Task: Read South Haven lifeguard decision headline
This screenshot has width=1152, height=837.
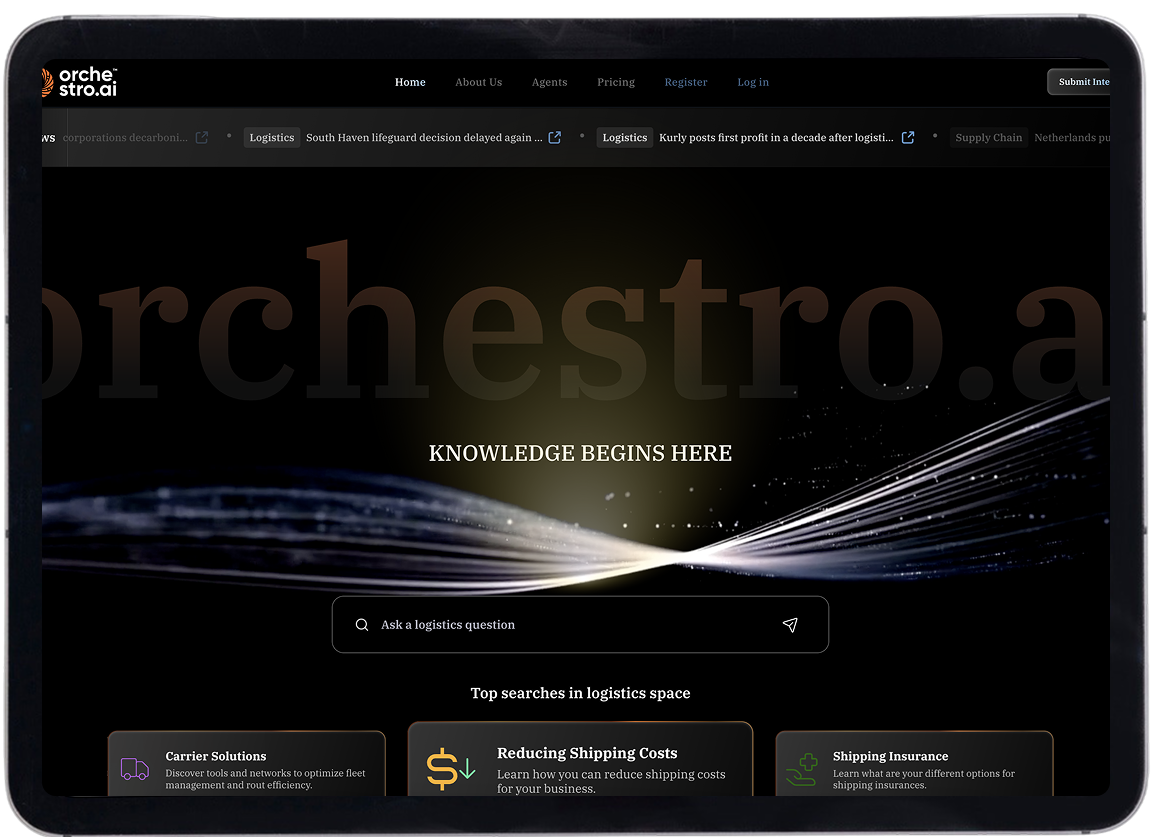Action: point(424,137)
